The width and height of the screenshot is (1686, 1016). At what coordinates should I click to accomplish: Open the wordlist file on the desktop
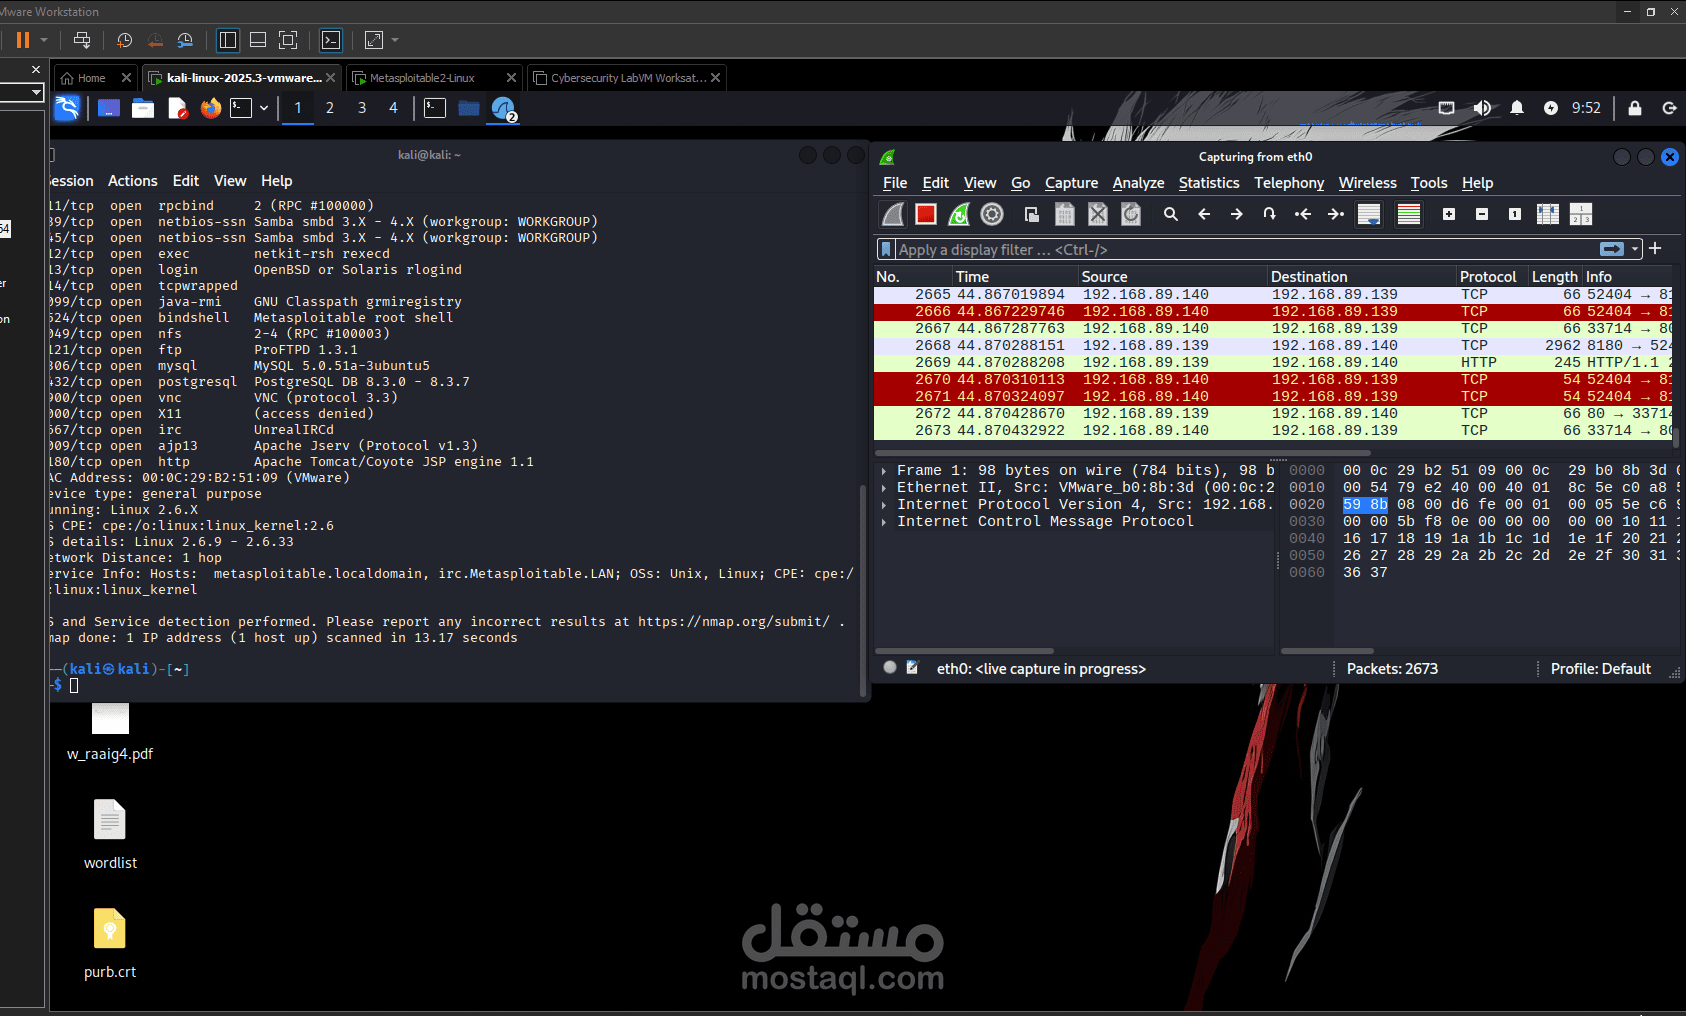coord(110,835)
